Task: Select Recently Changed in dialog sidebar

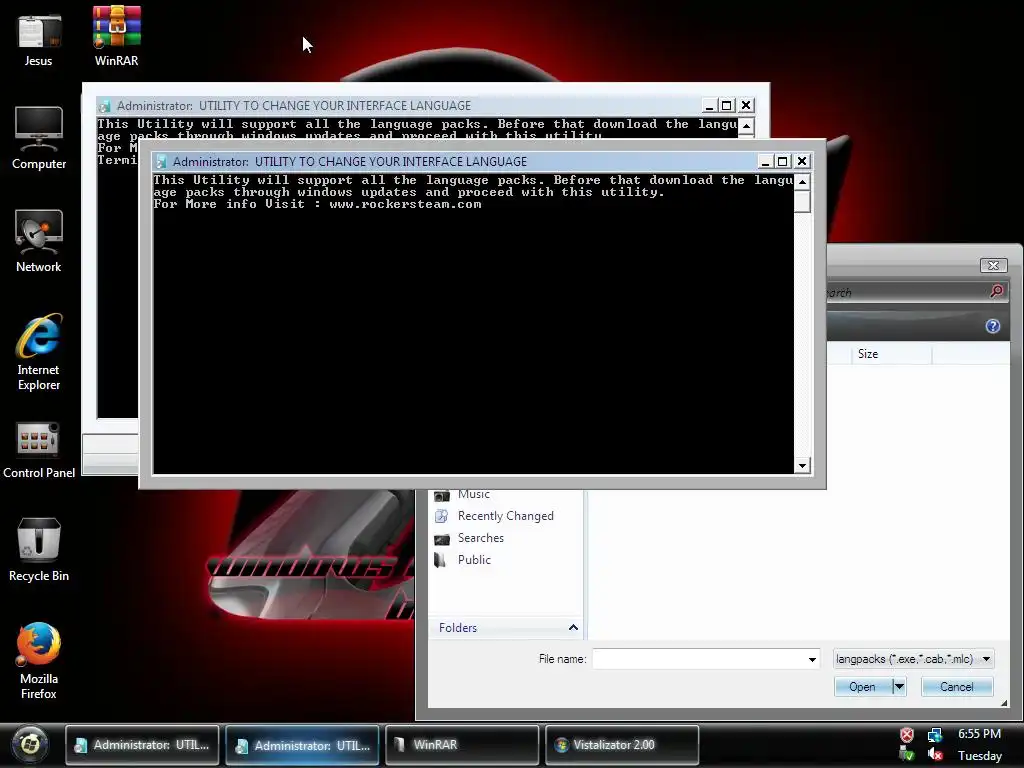Action: point(505,516)
